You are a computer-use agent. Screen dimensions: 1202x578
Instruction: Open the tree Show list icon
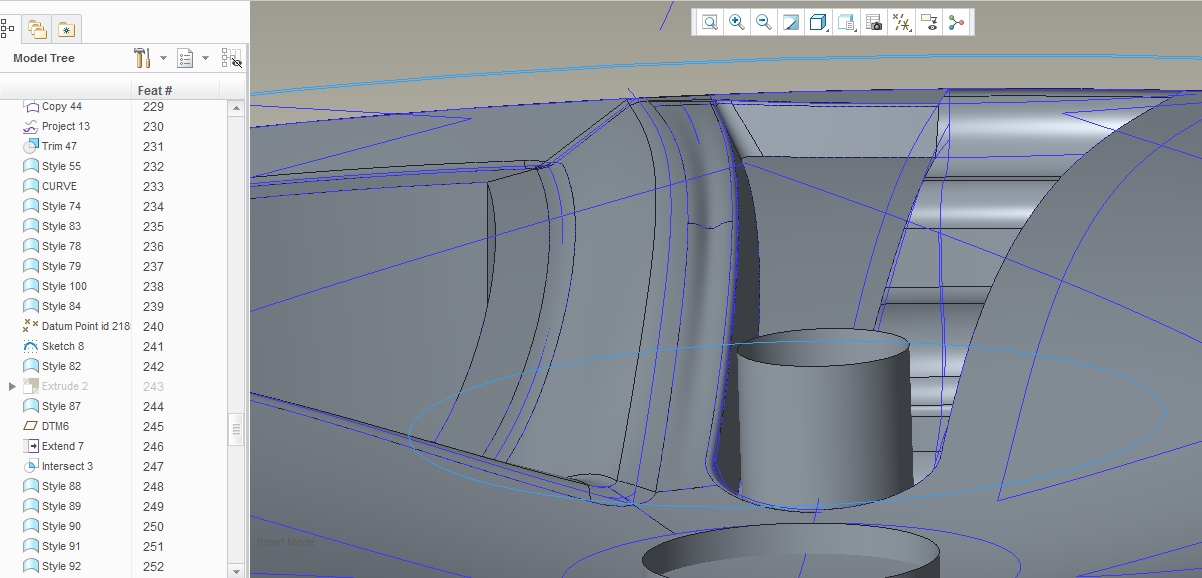tap(185, 58)
